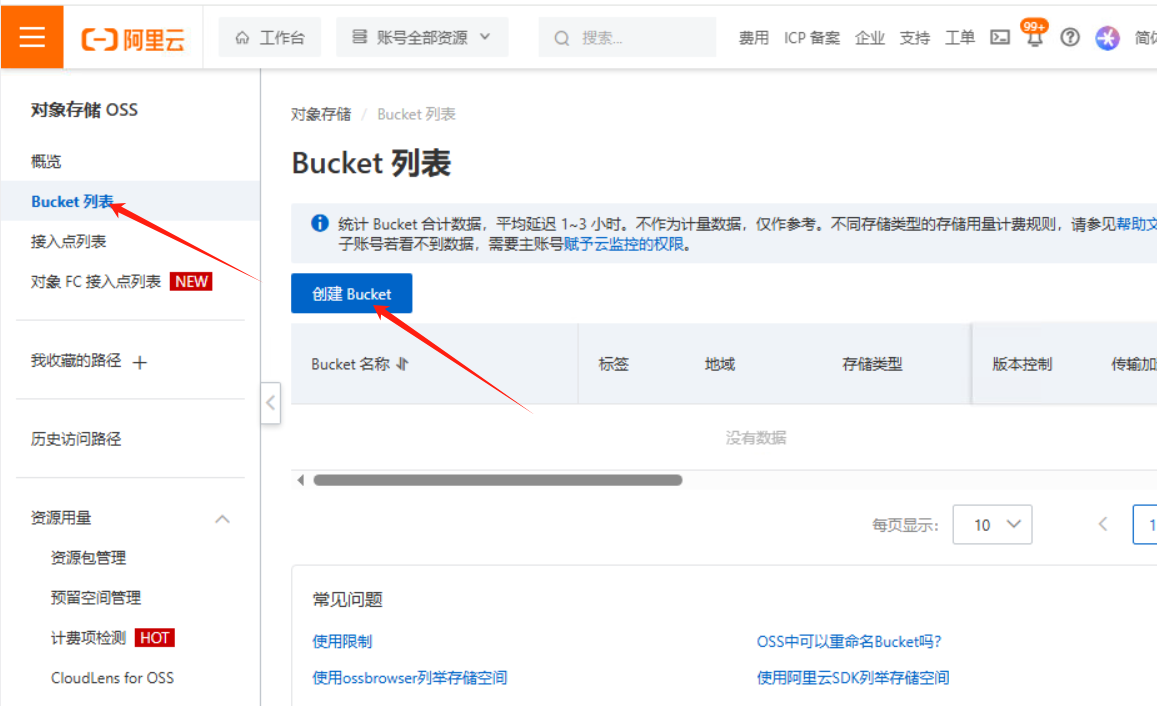This screenshot has width=1157, height=706.
Task: Open 历史访问路径 in sidebar
Action: 76,439
